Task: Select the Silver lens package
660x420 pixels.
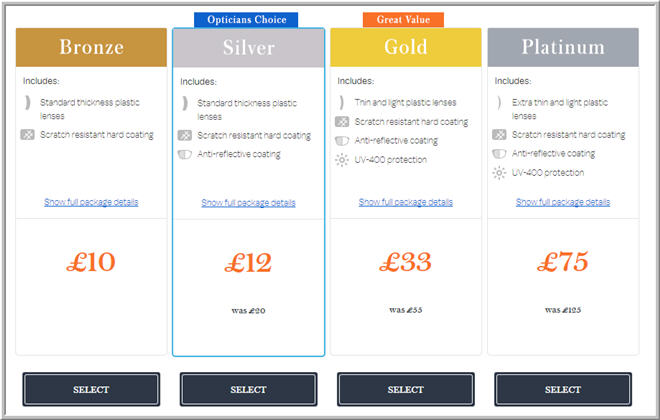Action: point(248,389)
